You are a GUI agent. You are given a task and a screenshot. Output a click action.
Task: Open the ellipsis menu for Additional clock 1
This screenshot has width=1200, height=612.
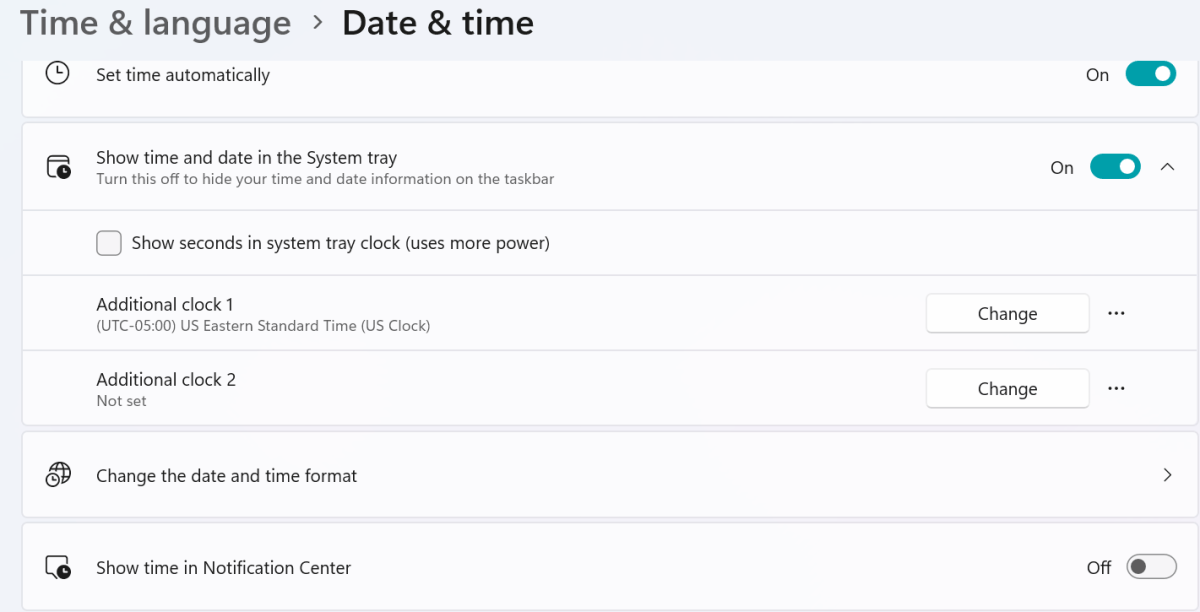click(1116, 313)
